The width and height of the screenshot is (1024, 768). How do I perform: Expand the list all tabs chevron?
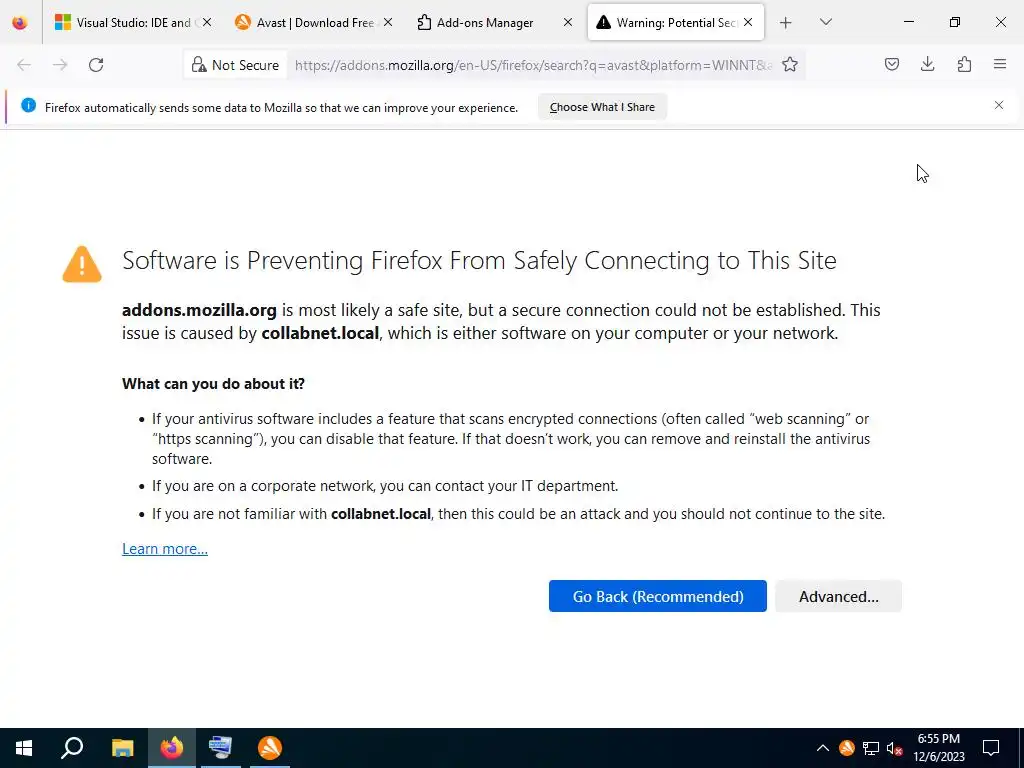pyautogui.click(x=825, y=23)
